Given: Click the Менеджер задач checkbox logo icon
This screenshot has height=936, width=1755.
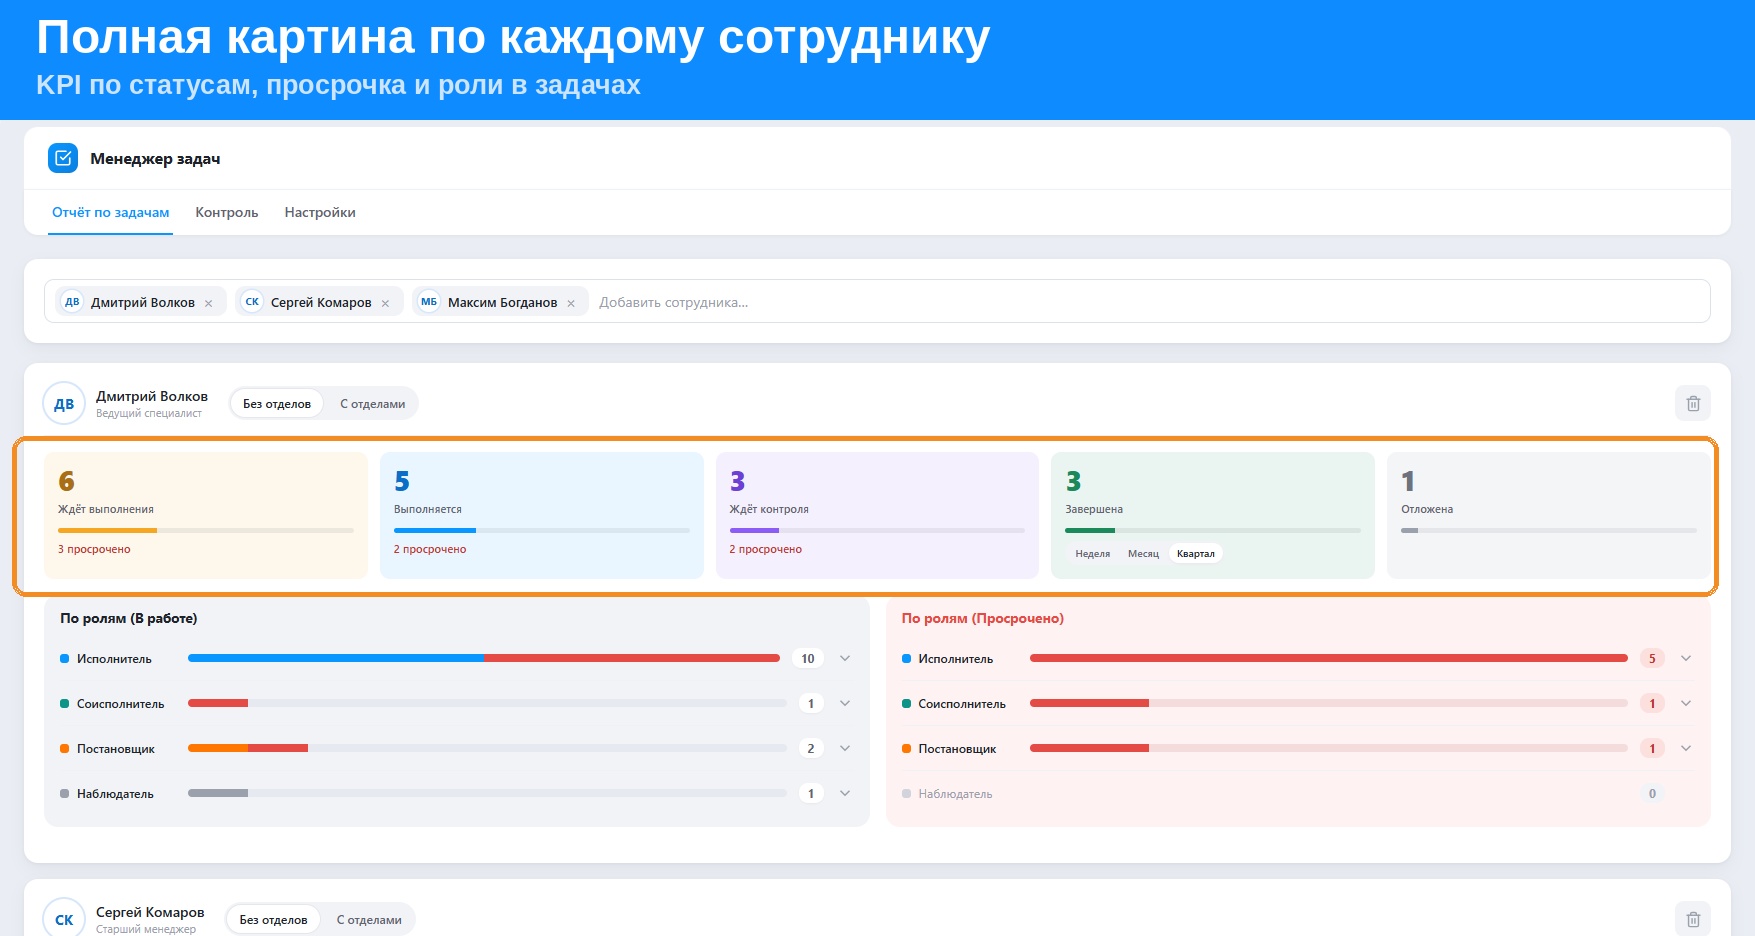Looking at the screenshot, I should [63, 158].
